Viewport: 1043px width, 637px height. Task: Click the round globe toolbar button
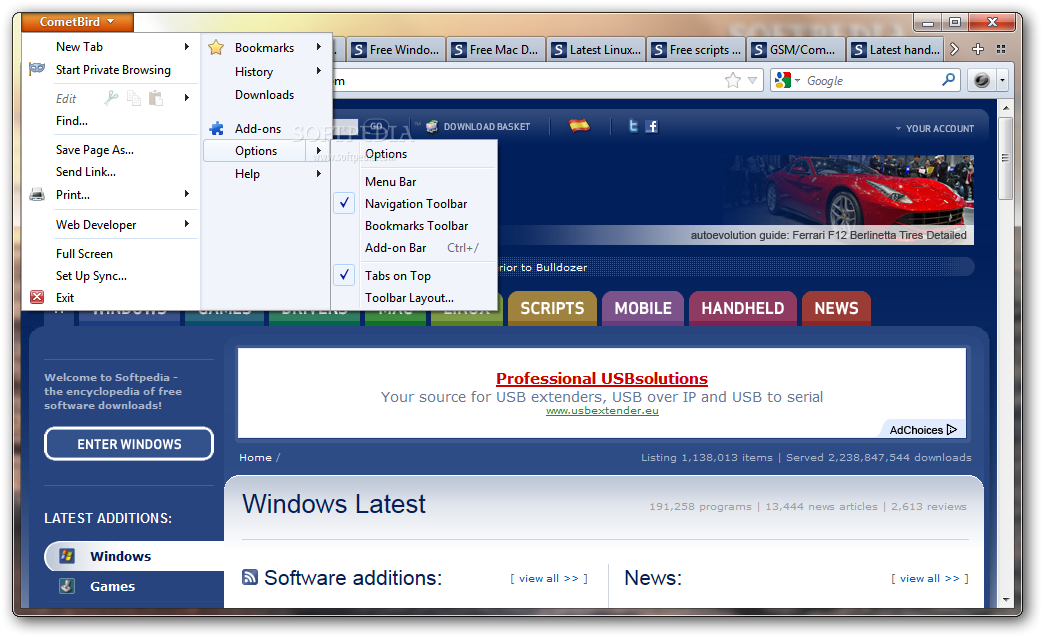click(982, 80)
